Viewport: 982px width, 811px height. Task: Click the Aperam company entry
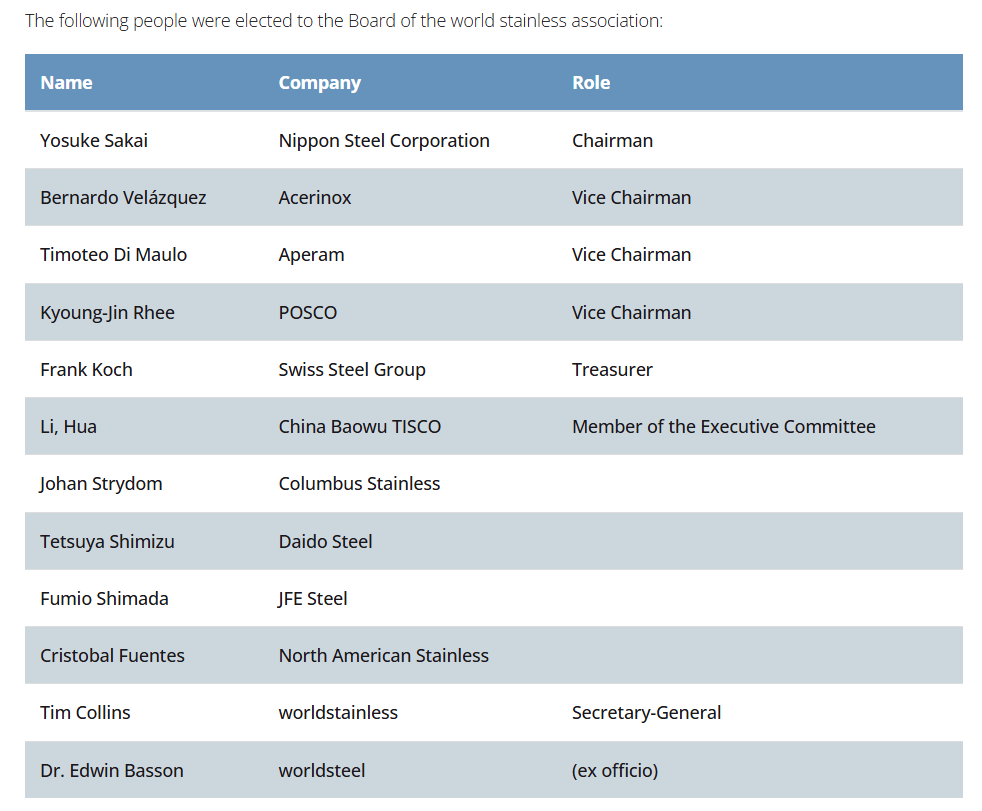pyautogui.click(x=311, y=255)
